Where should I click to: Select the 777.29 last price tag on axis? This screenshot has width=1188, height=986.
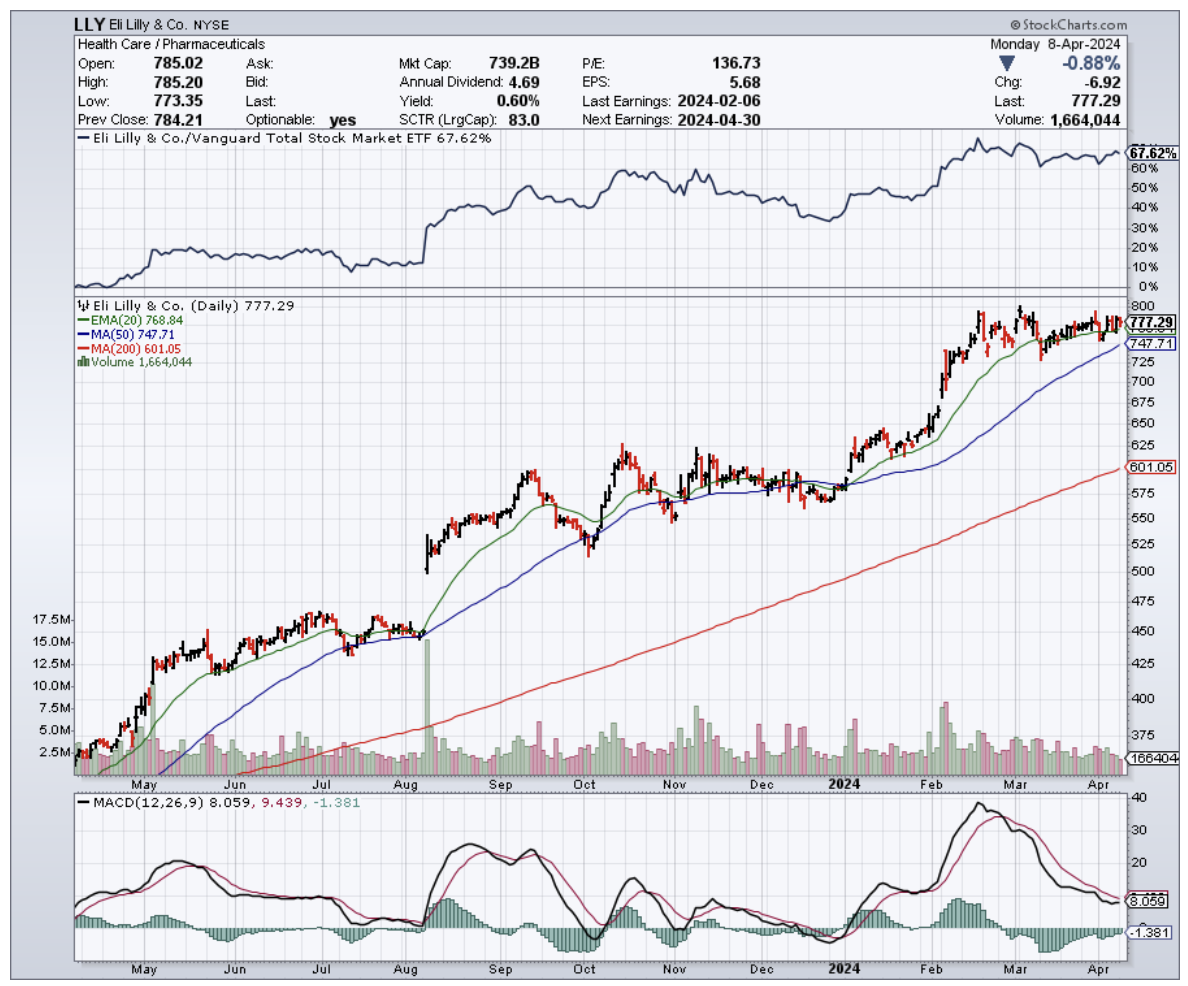click(1150, 322)
